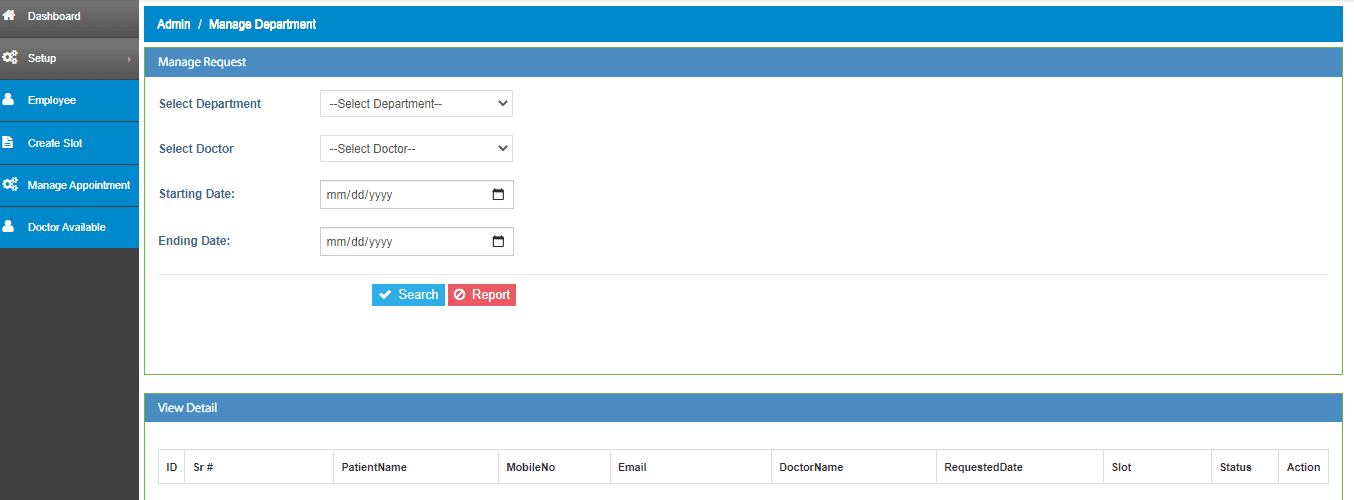This screenshot has width=1354, height=500.
Task: Click Email column header
Action: coord(691,467)
